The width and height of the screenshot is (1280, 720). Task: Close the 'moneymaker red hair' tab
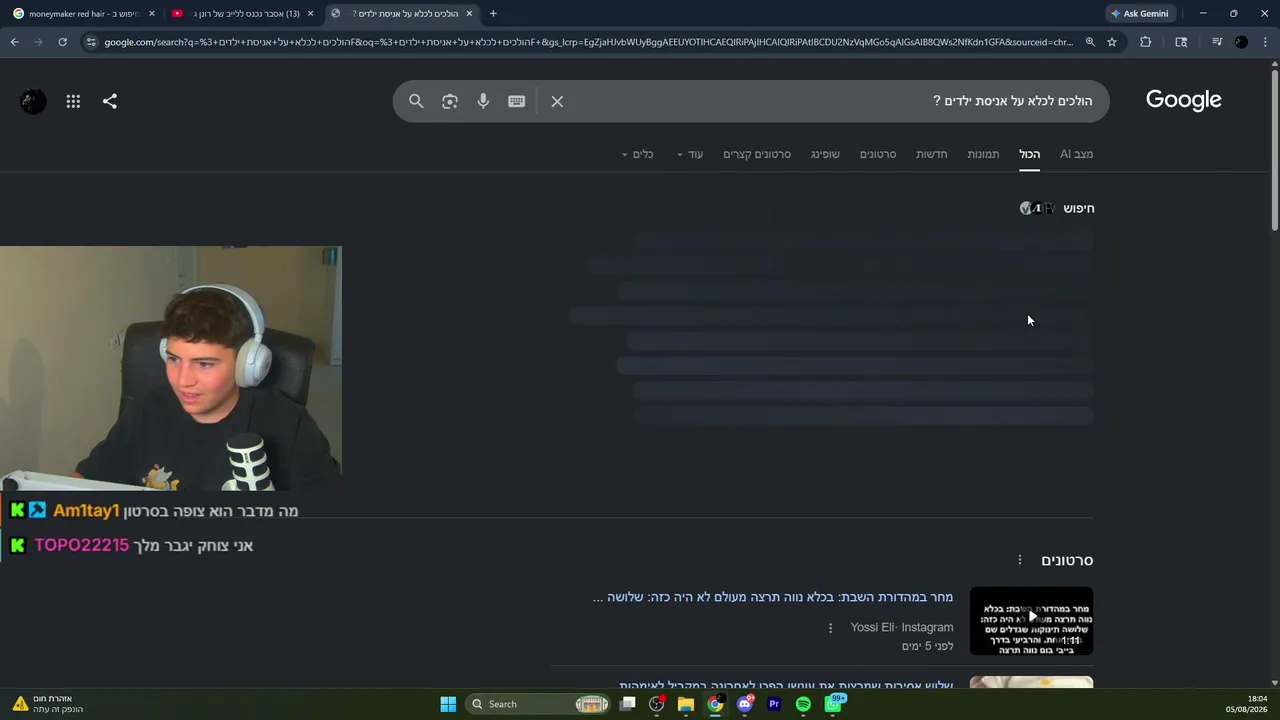pyautogui.click(x=152, y=14)
